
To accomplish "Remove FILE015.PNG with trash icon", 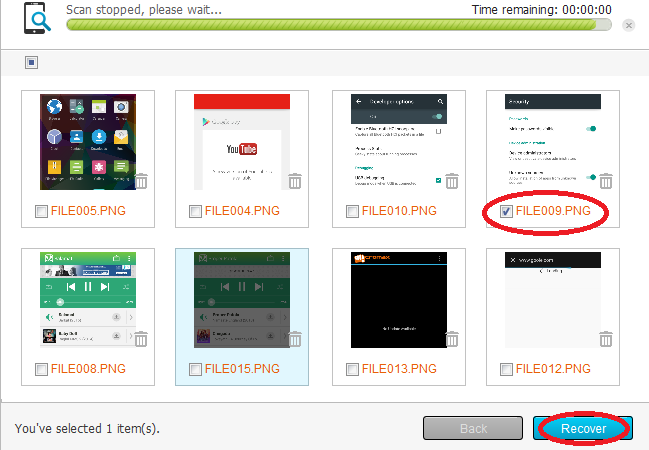I will (295, 339).
